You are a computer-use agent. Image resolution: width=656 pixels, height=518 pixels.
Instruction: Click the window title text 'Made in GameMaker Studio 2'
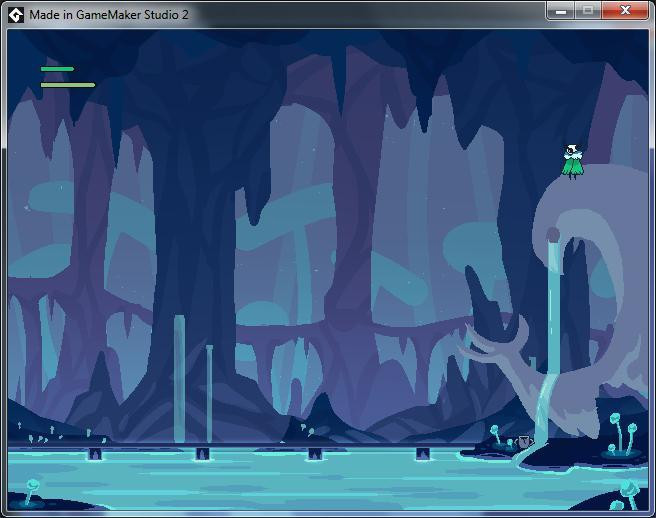(109, 15)
